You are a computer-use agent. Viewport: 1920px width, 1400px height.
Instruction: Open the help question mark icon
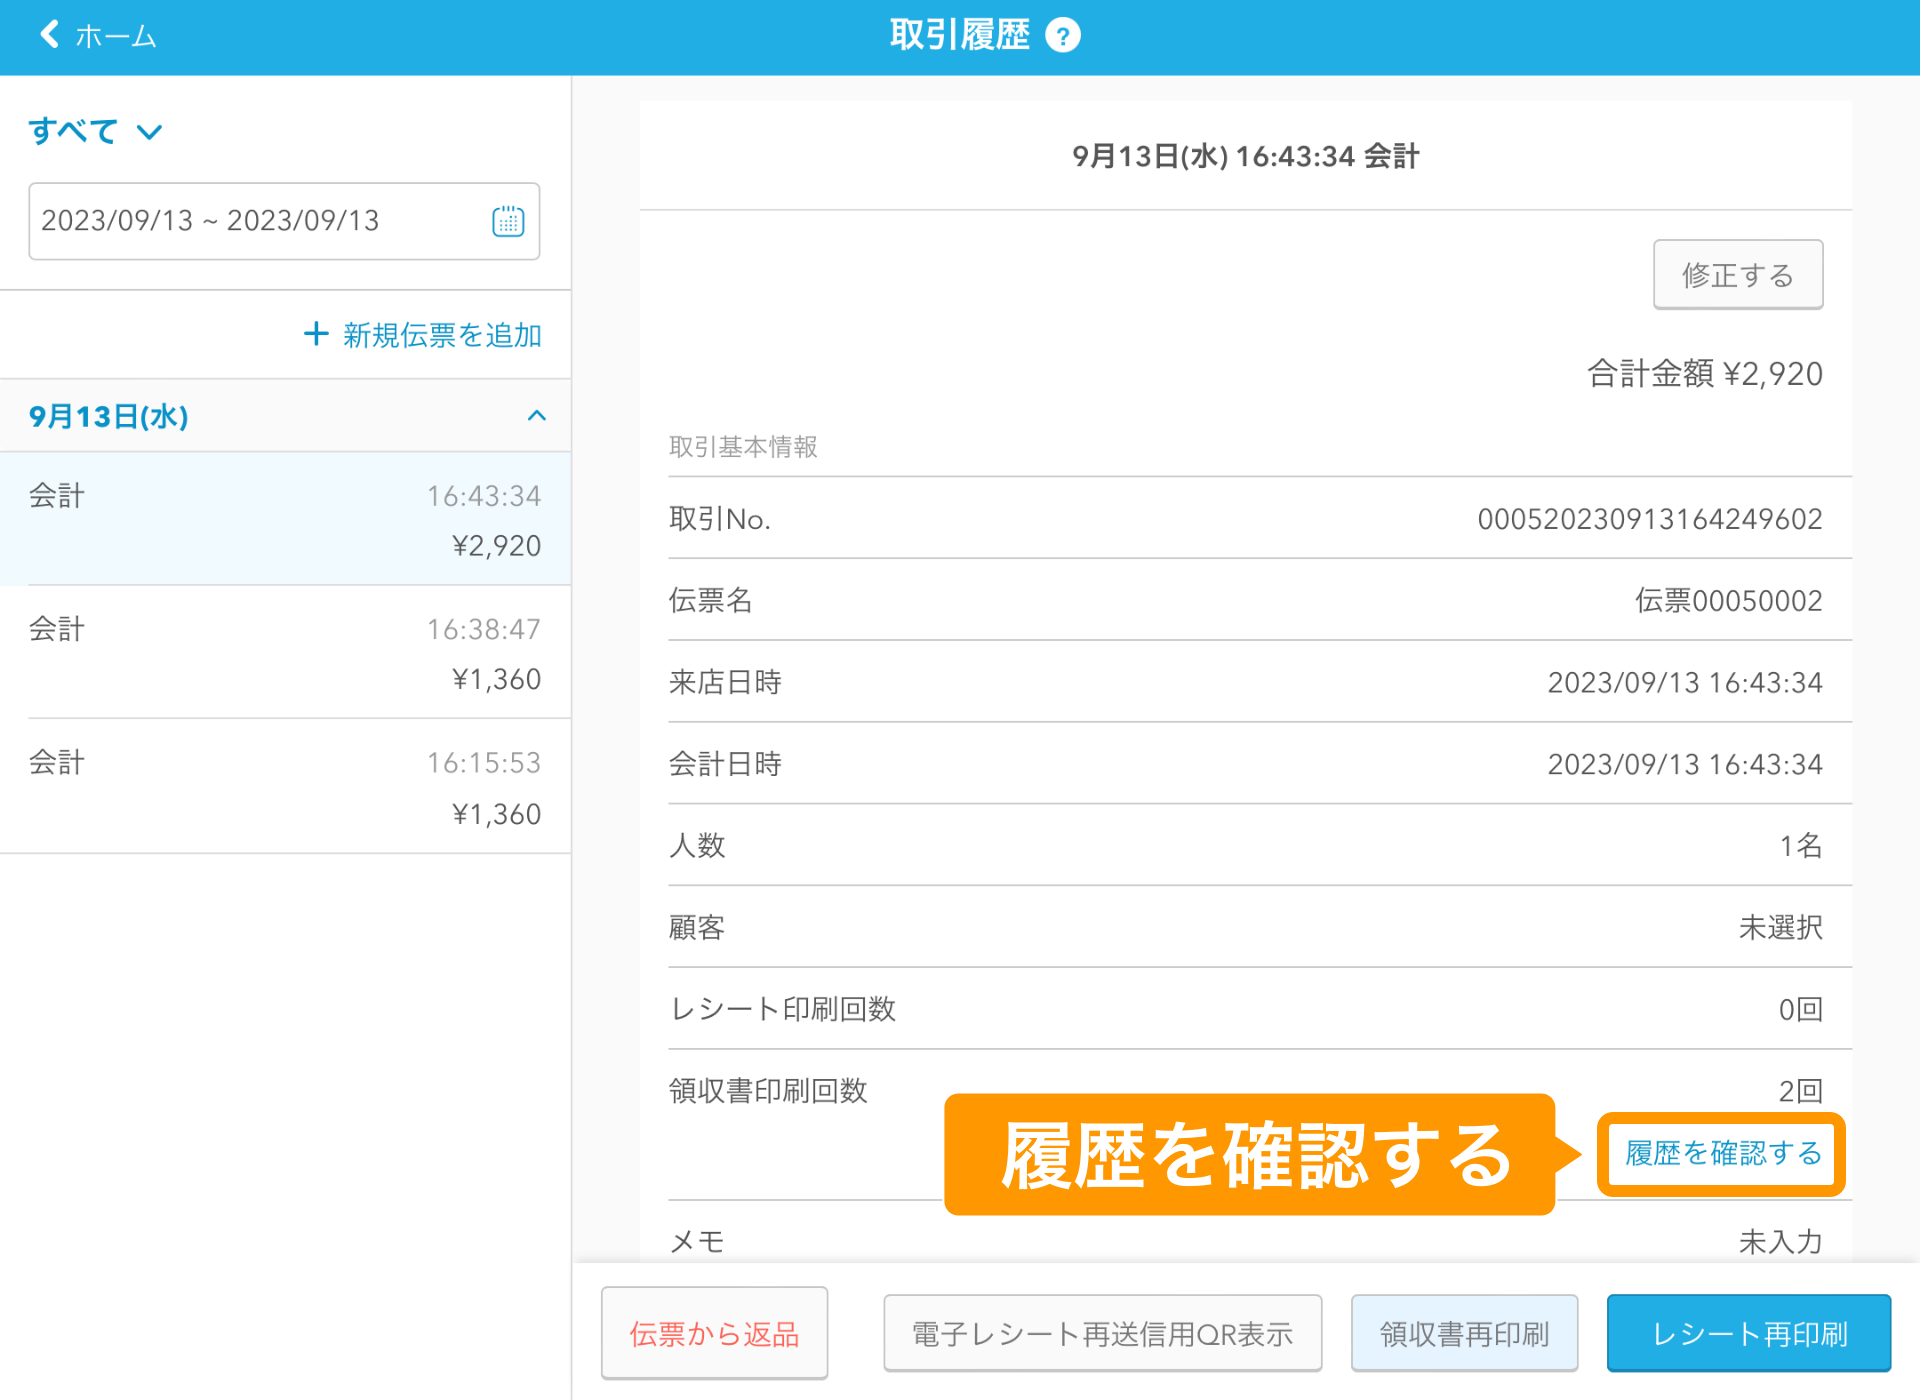click(x=1063, y=36)
